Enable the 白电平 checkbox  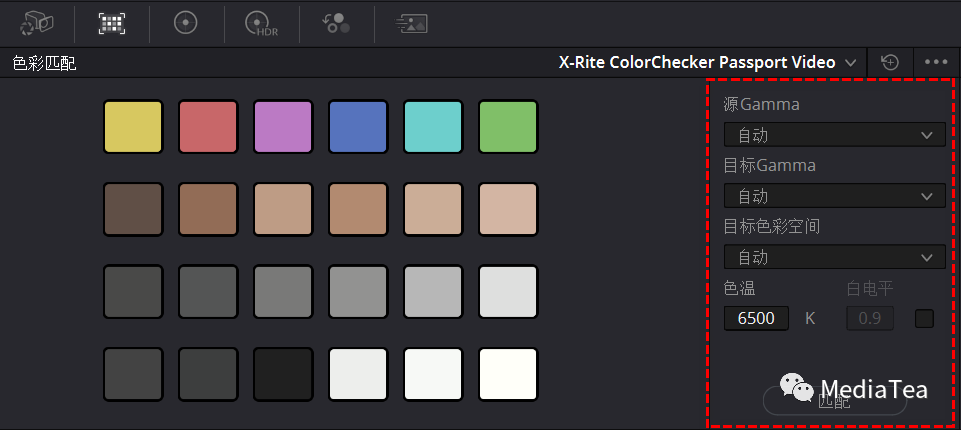(924, 319)
